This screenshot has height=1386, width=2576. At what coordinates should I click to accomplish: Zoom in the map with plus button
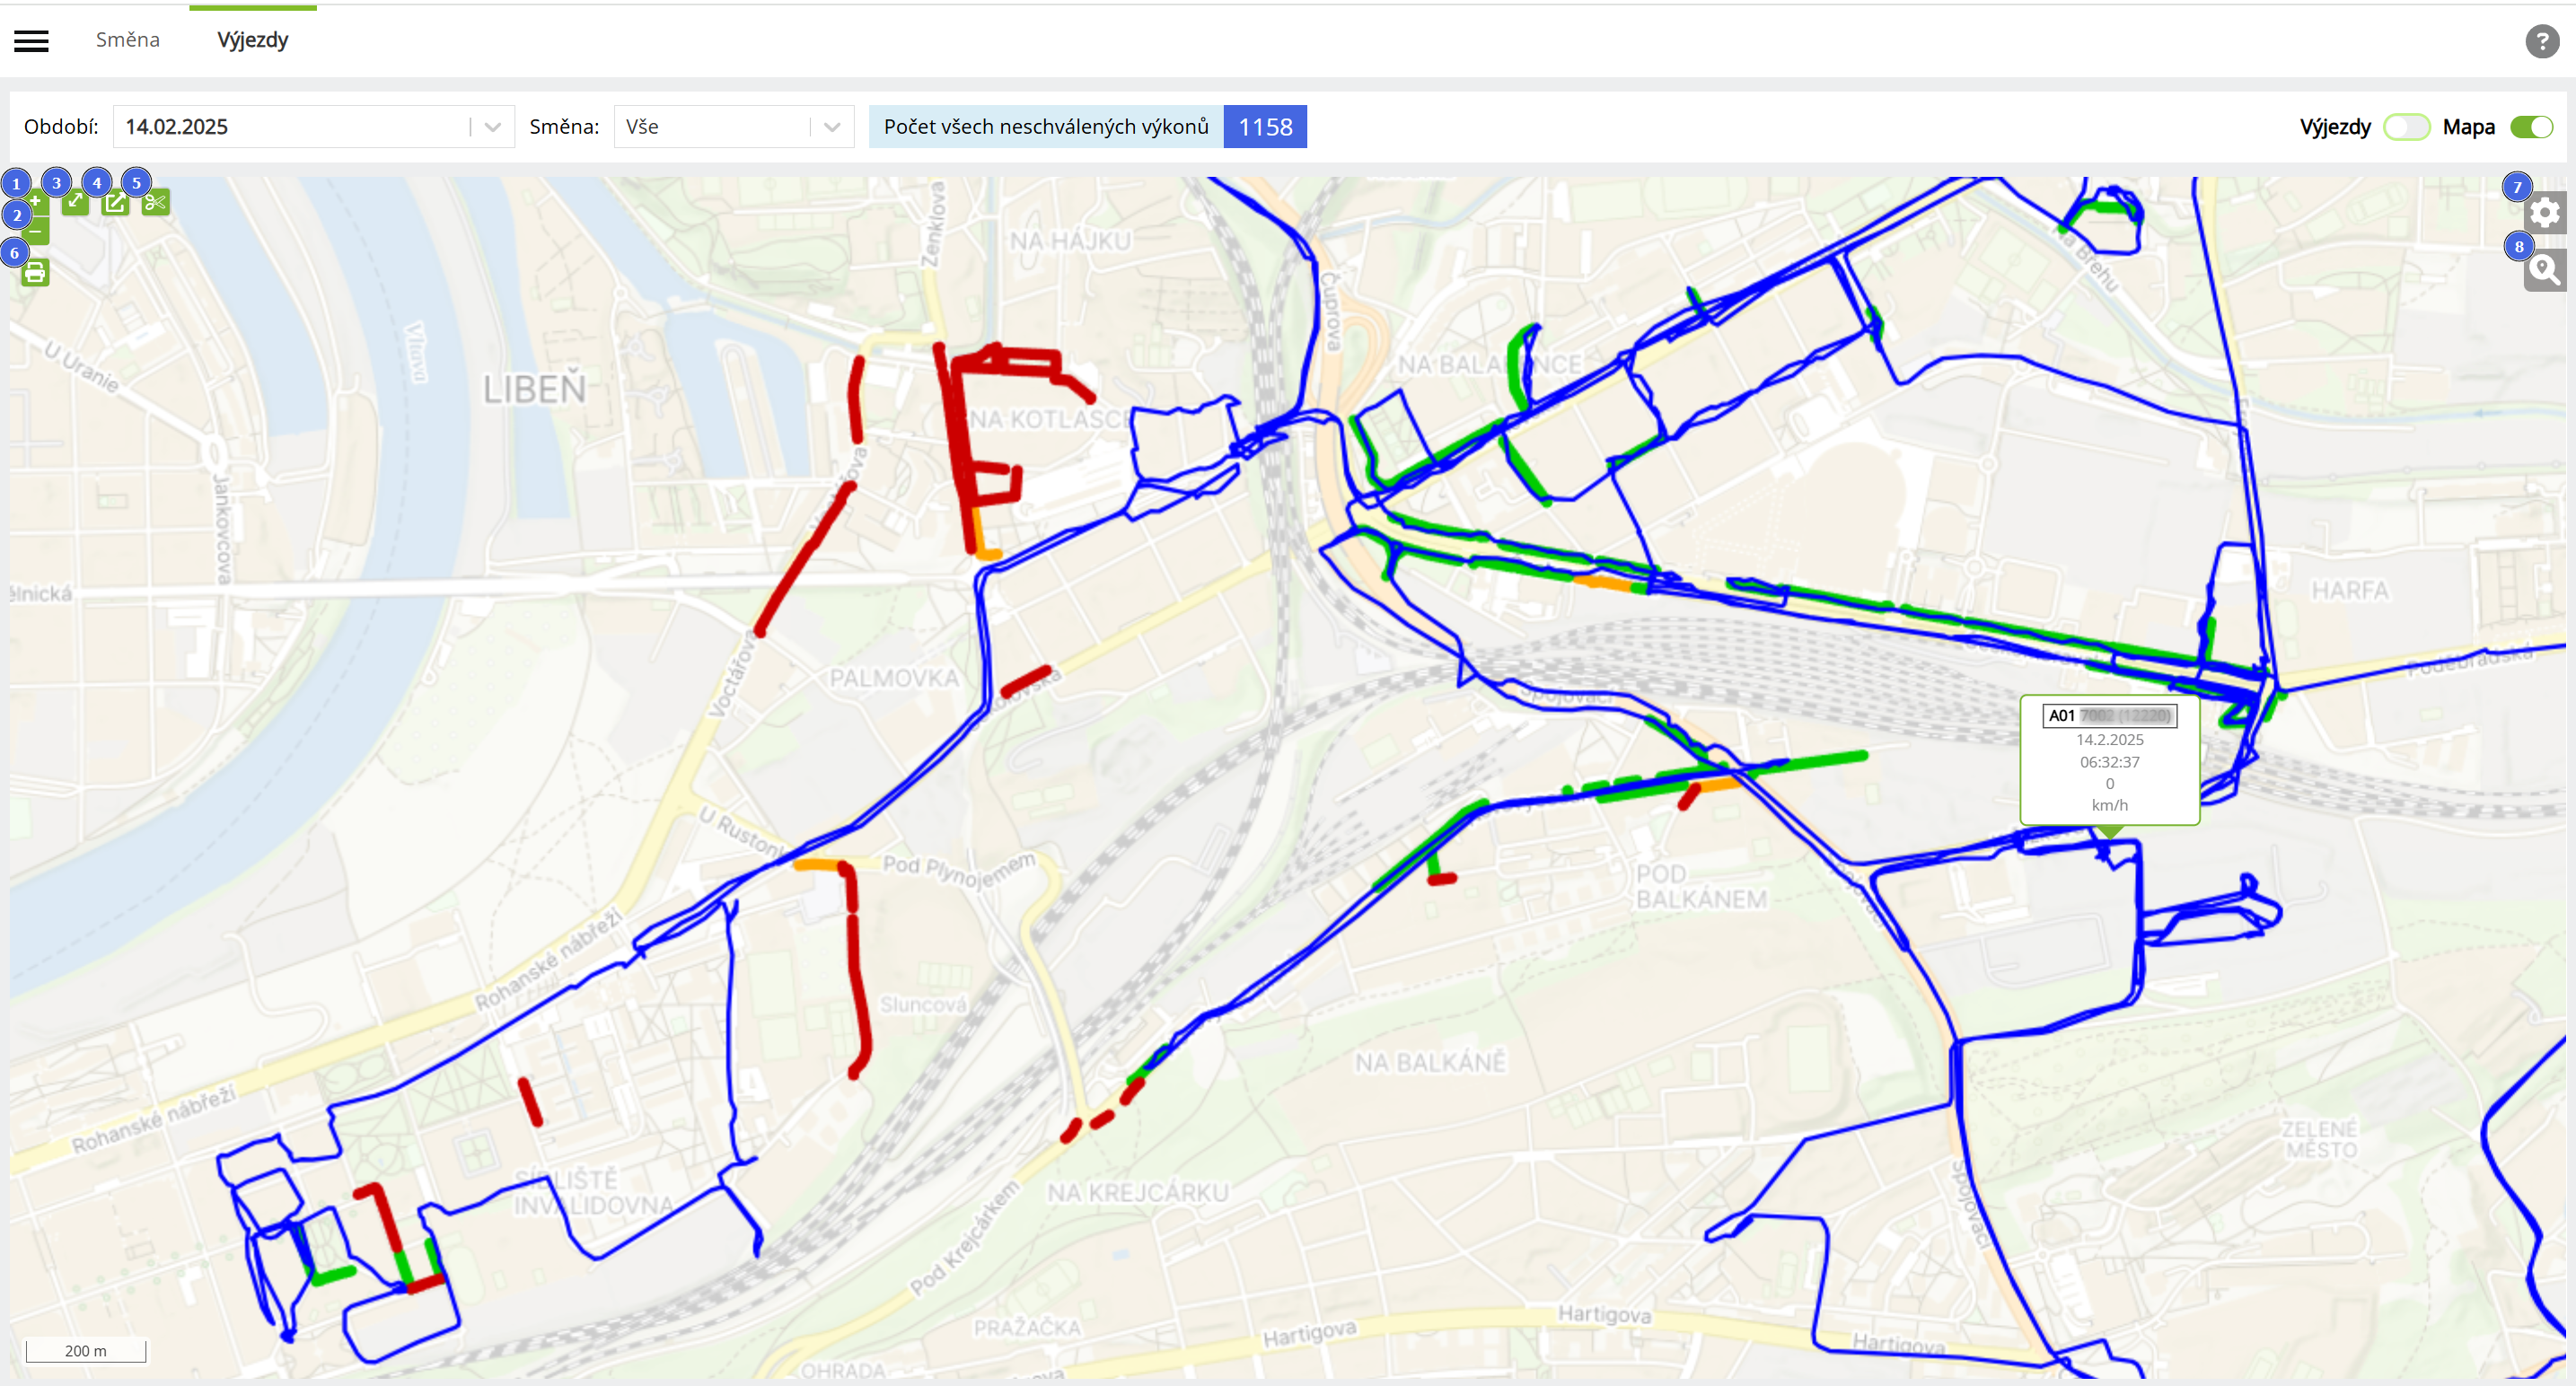pos(36,202)
